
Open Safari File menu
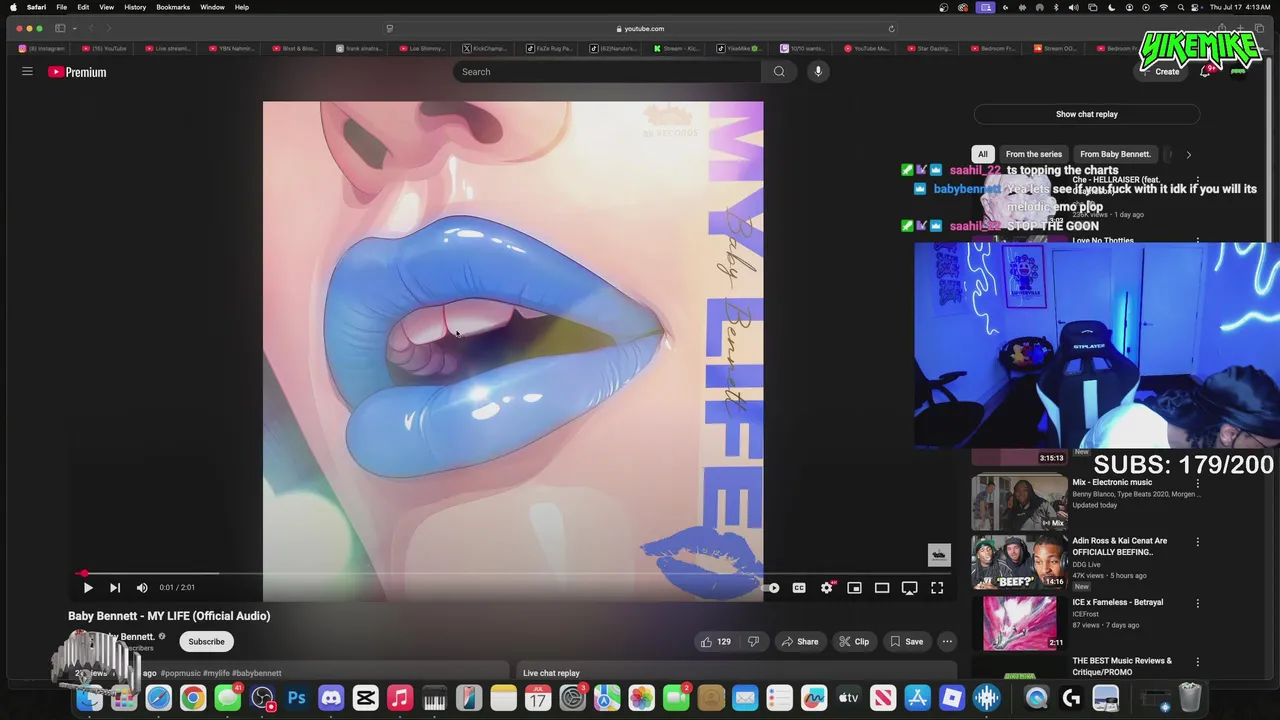coord(61,7)
